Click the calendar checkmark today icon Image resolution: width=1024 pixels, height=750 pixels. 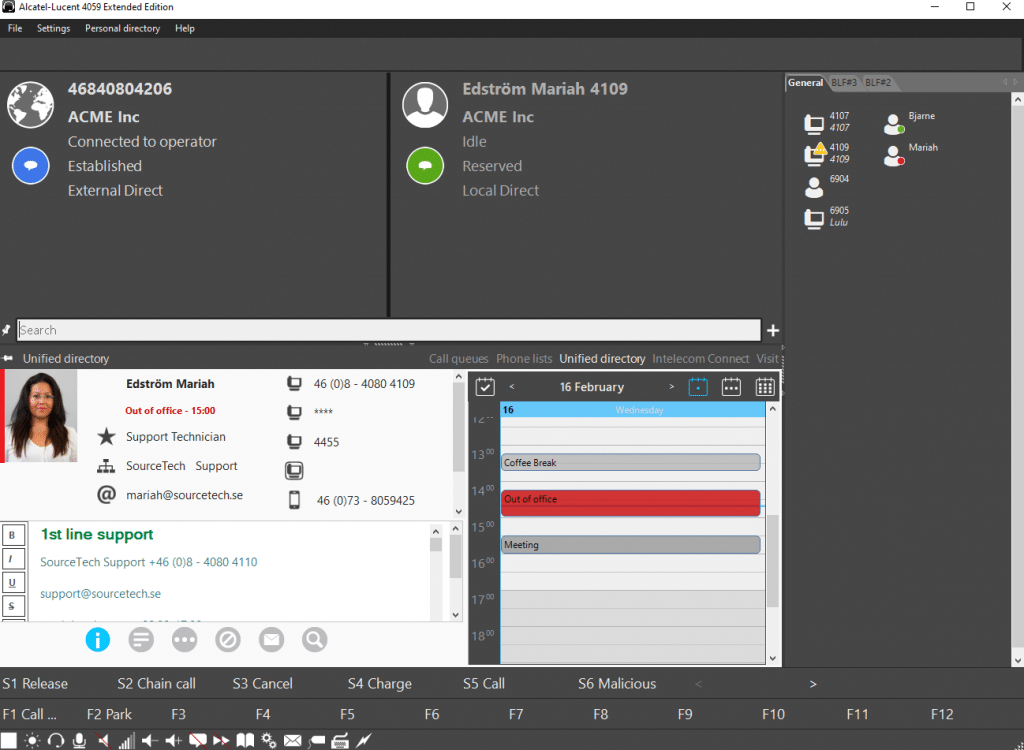pos(485,387)
